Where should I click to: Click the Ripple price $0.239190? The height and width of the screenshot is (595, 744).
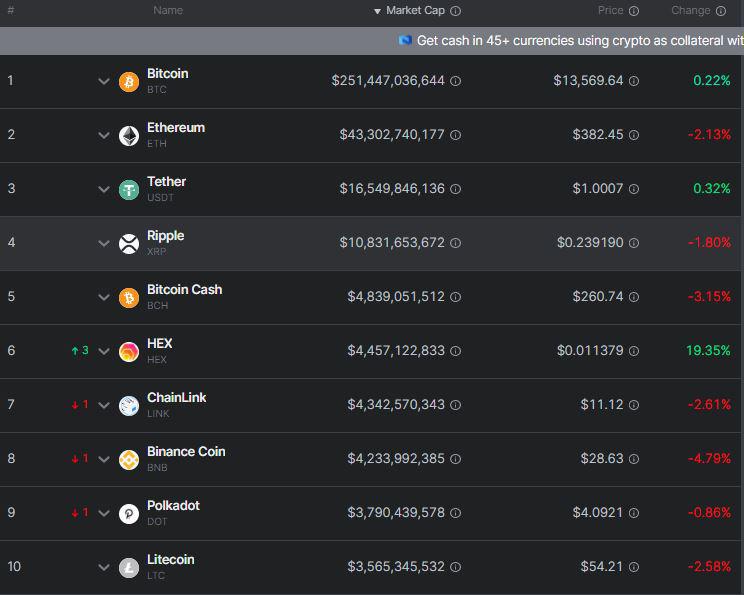coord(590,243)
